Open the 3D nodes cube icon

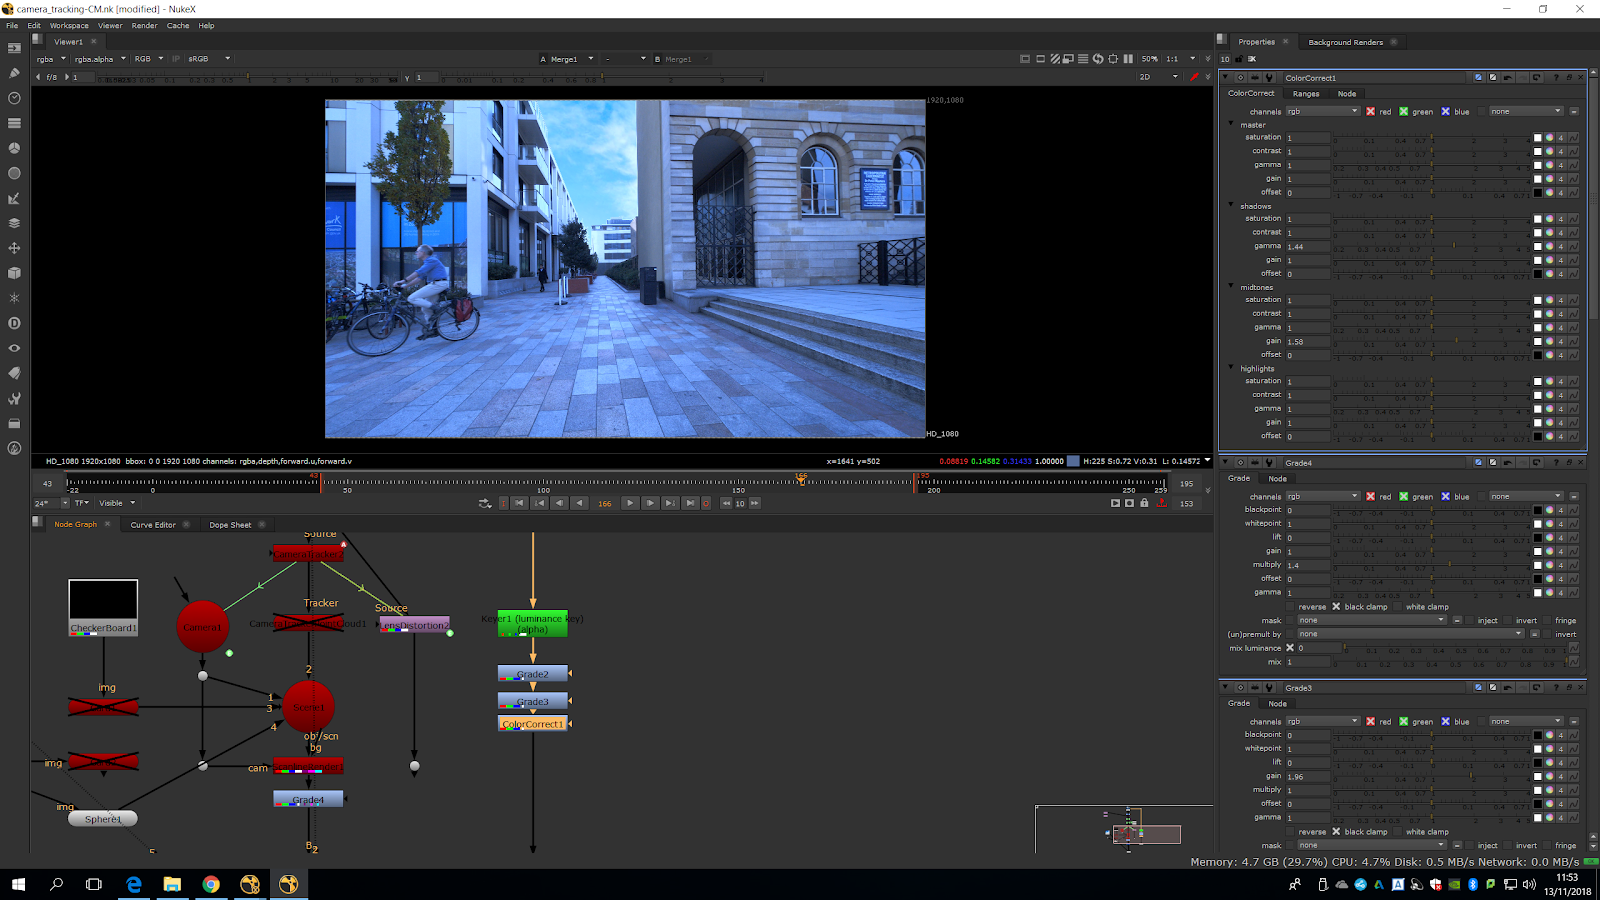coord(14,273)
